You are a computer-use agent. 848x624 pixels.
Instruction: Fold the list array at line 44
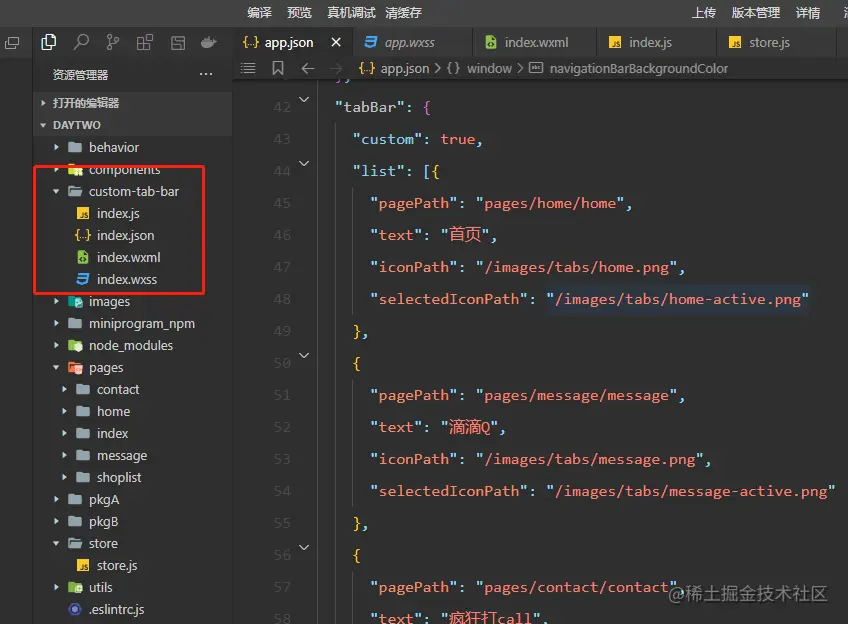(x=304, y=163)
